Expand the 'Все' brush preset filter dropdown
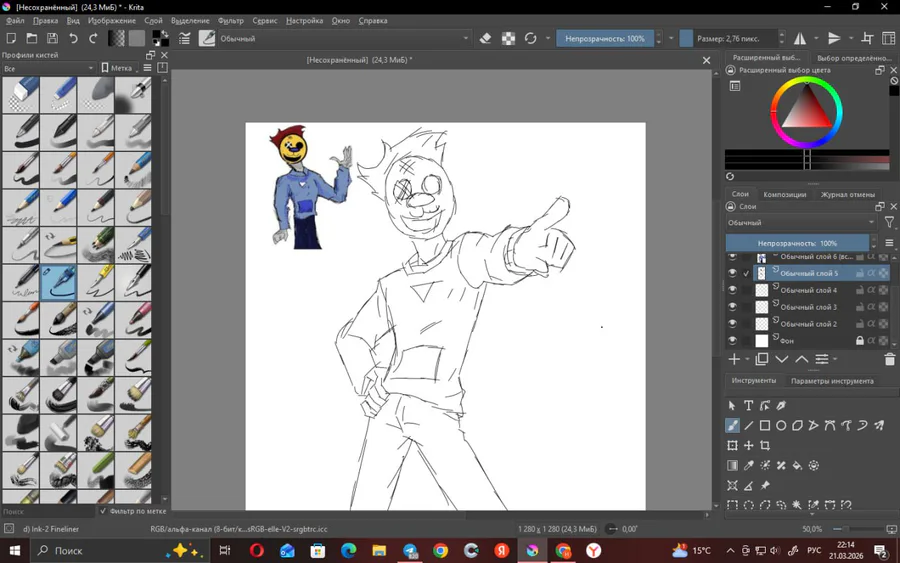The image size is (900, 563). (48, 68)
